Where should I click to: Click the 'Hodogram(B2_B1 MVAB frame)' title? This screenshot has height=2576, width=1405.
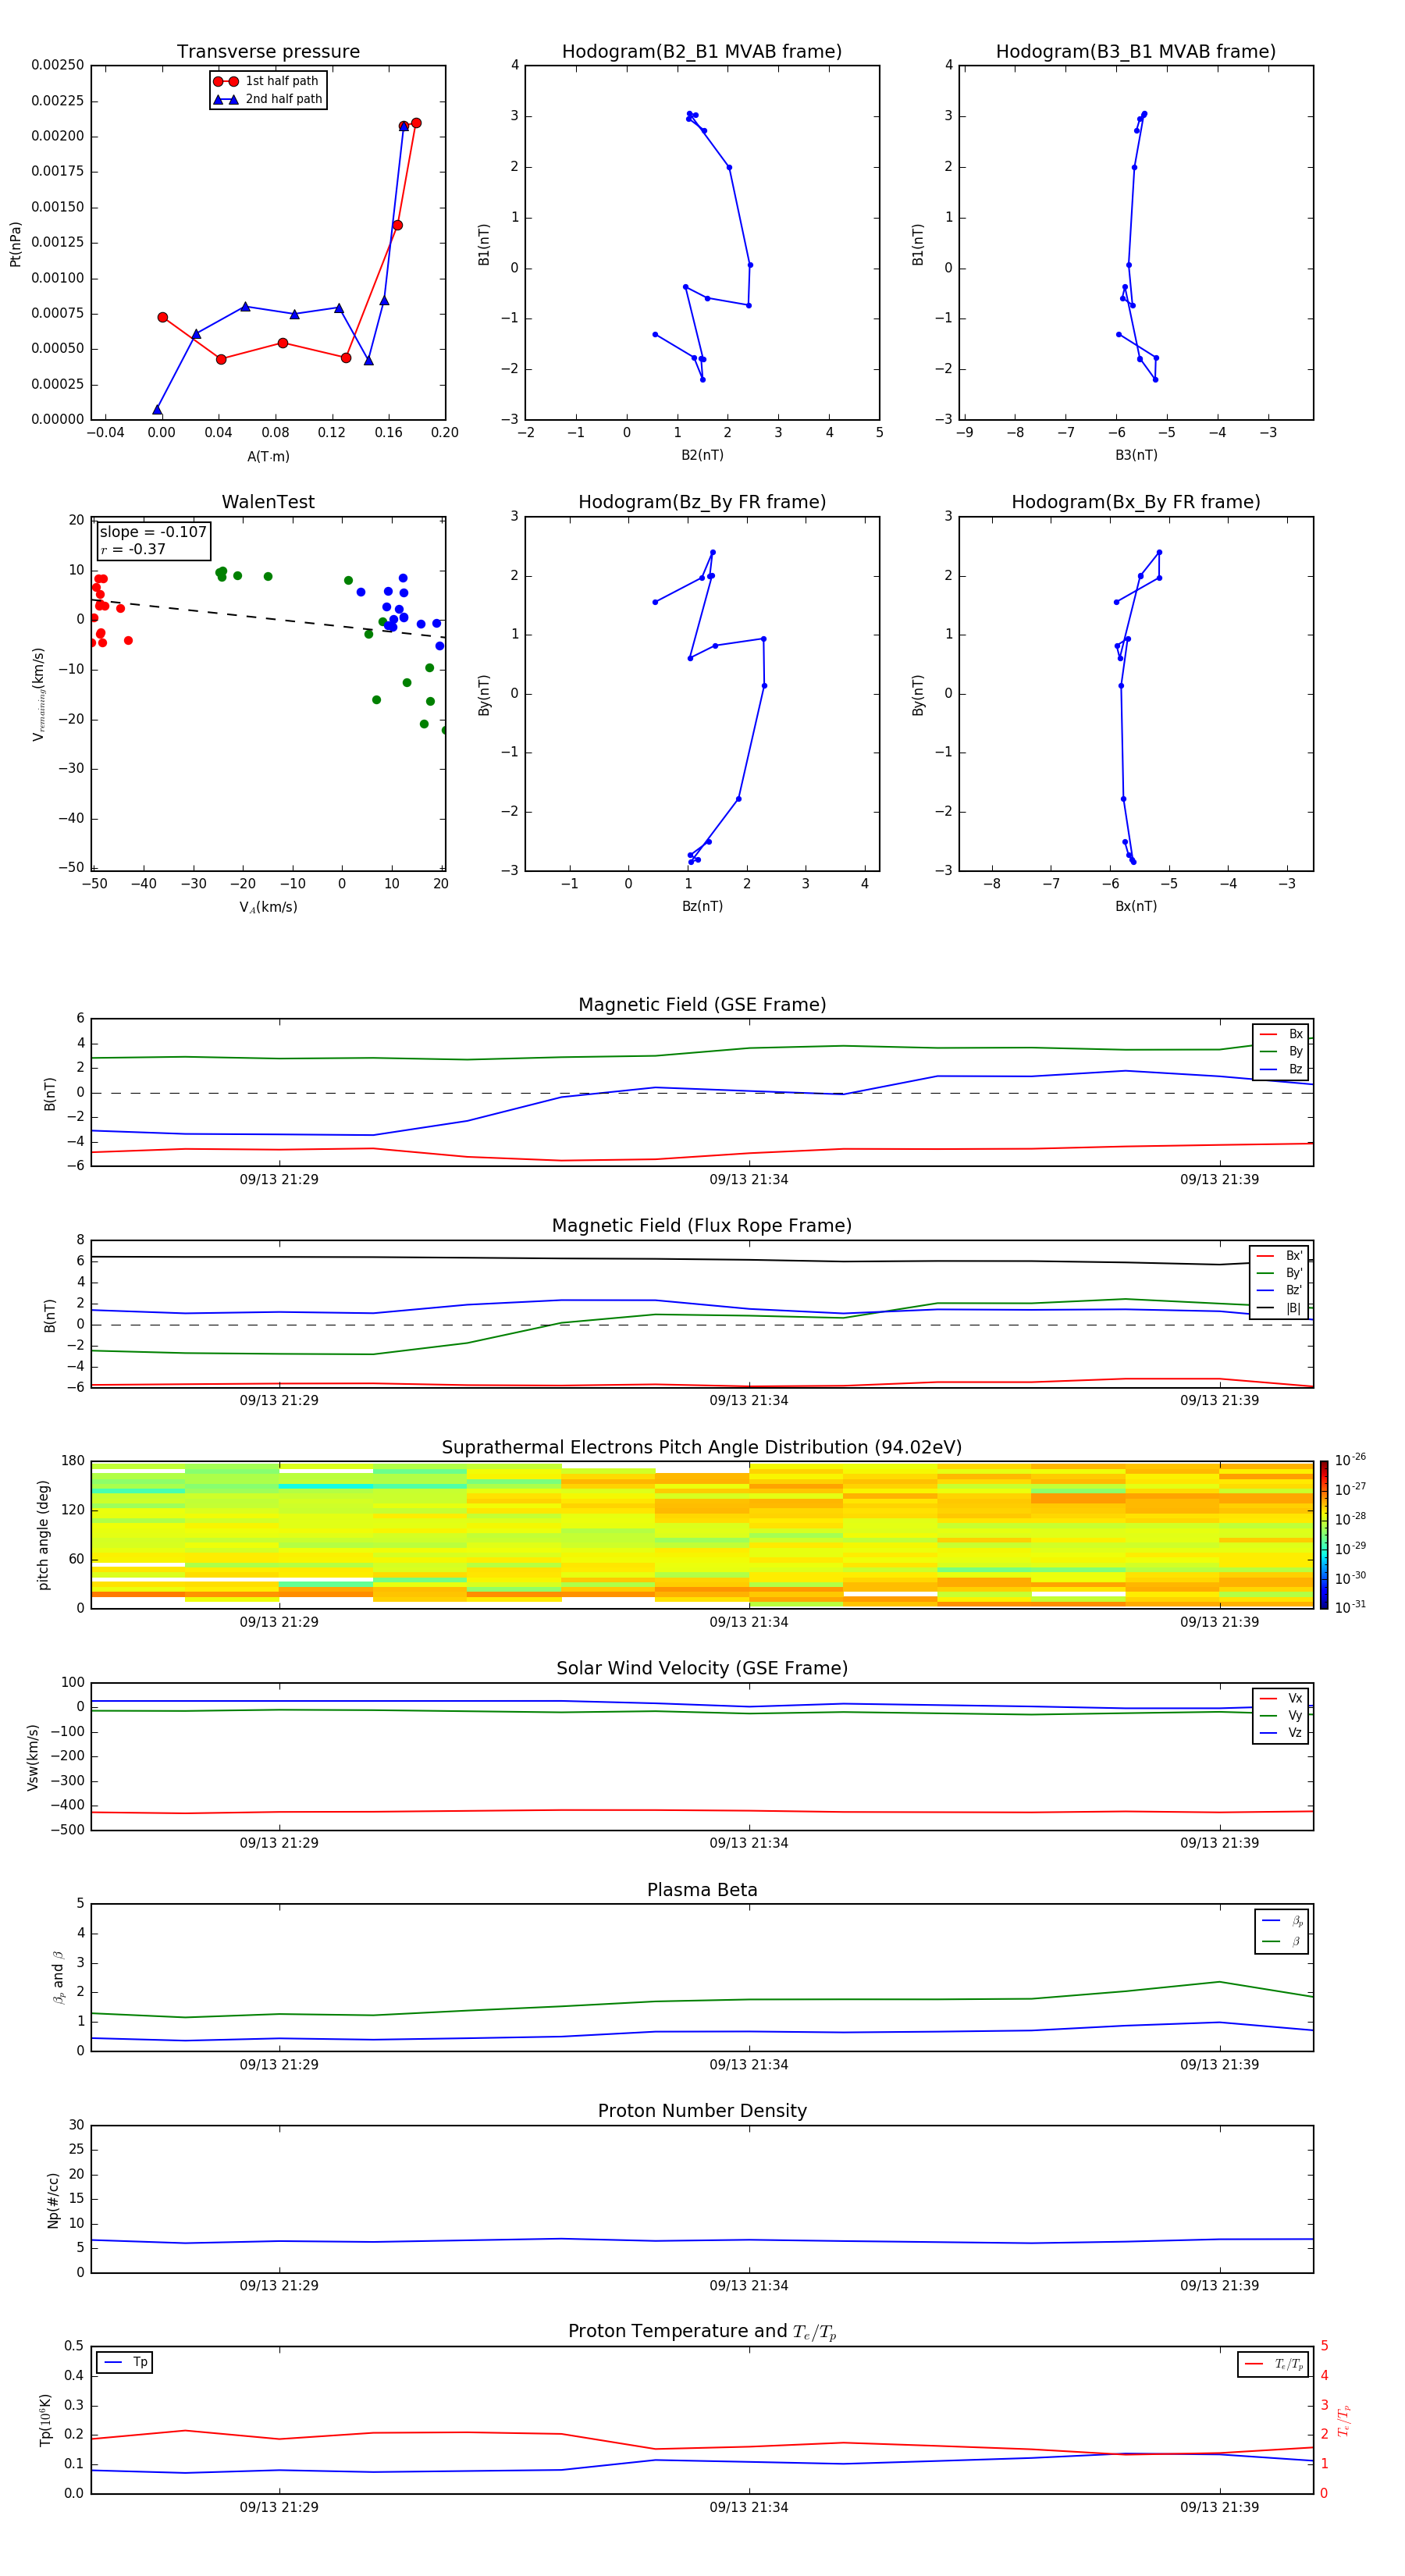[702, 52]
